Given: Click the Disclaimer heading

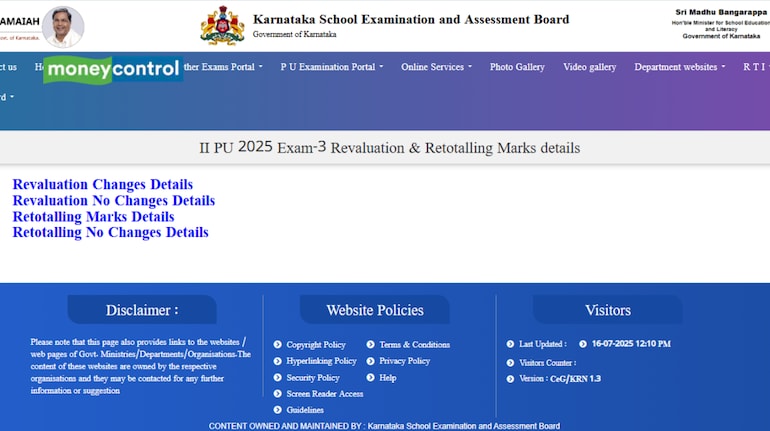Looking at the screenshot, I should click(x=142, y=310).
